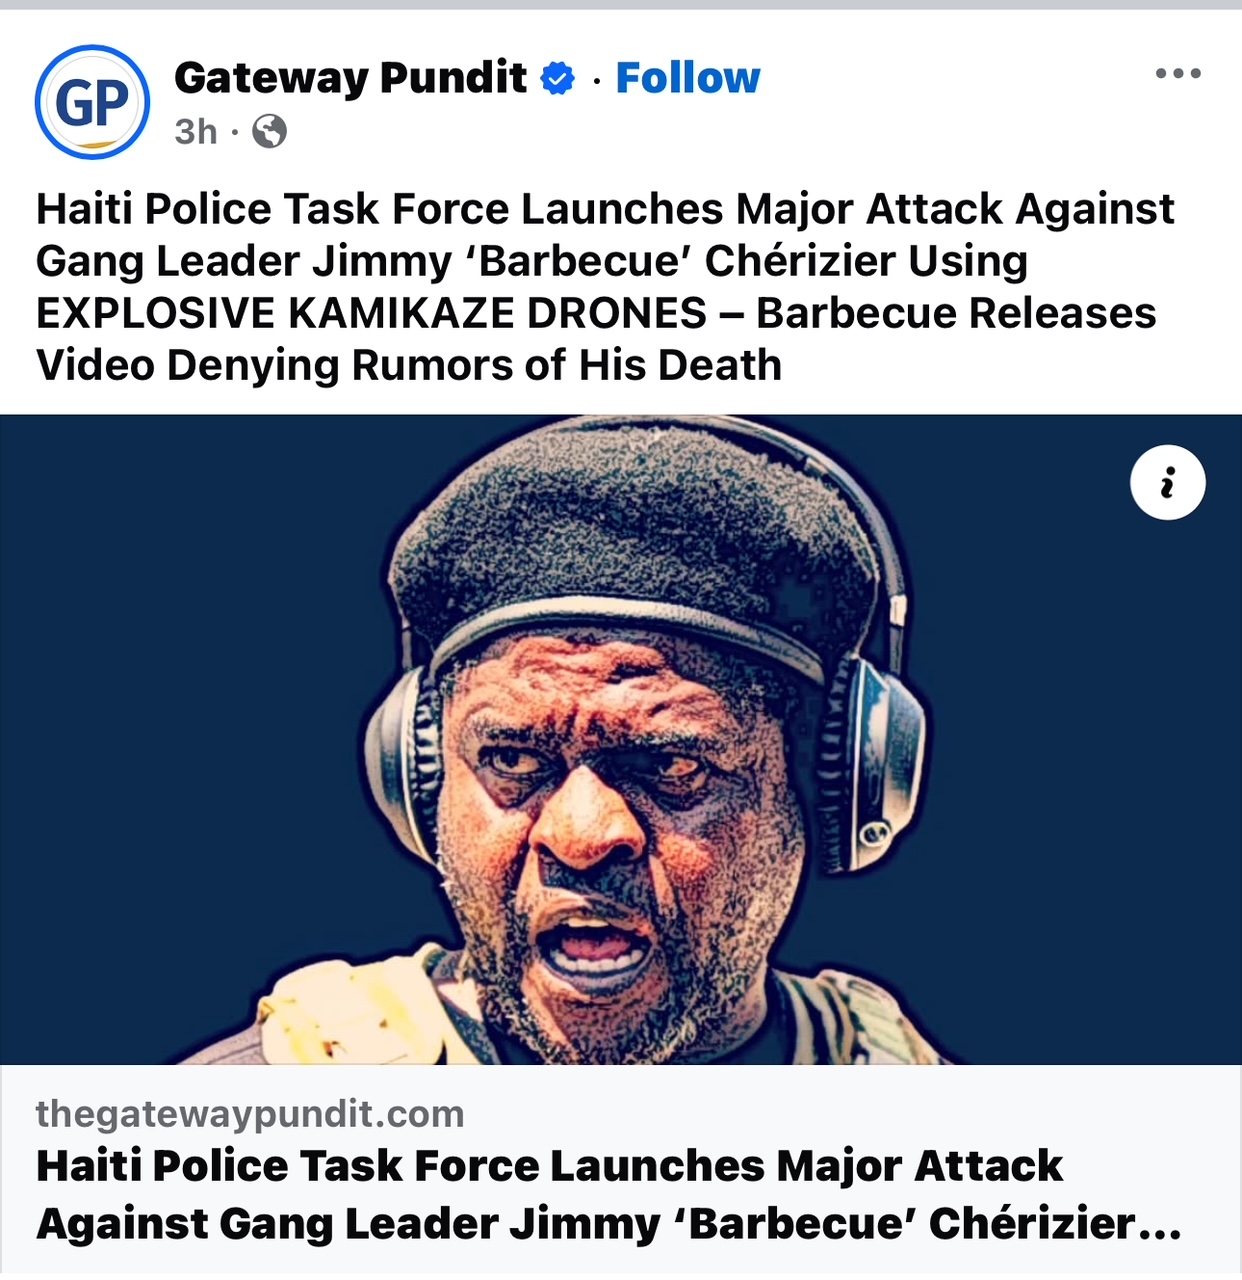This screenshot has width=1242, height=1280.
Task: Open the post via the 3h timestamp
Action: pyautogui.click(x=196, y=131)
